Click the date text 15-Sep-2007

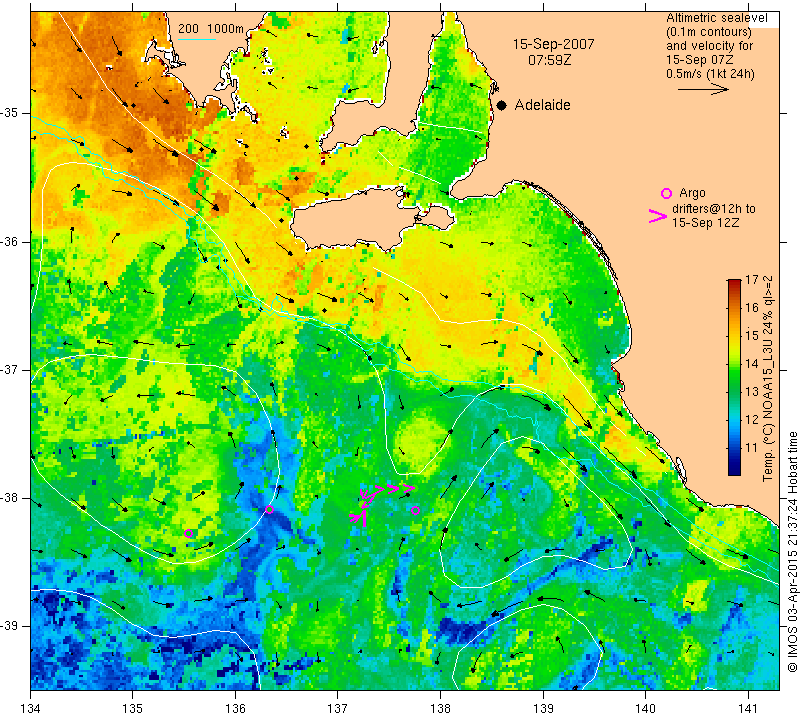tap(554, 44)
